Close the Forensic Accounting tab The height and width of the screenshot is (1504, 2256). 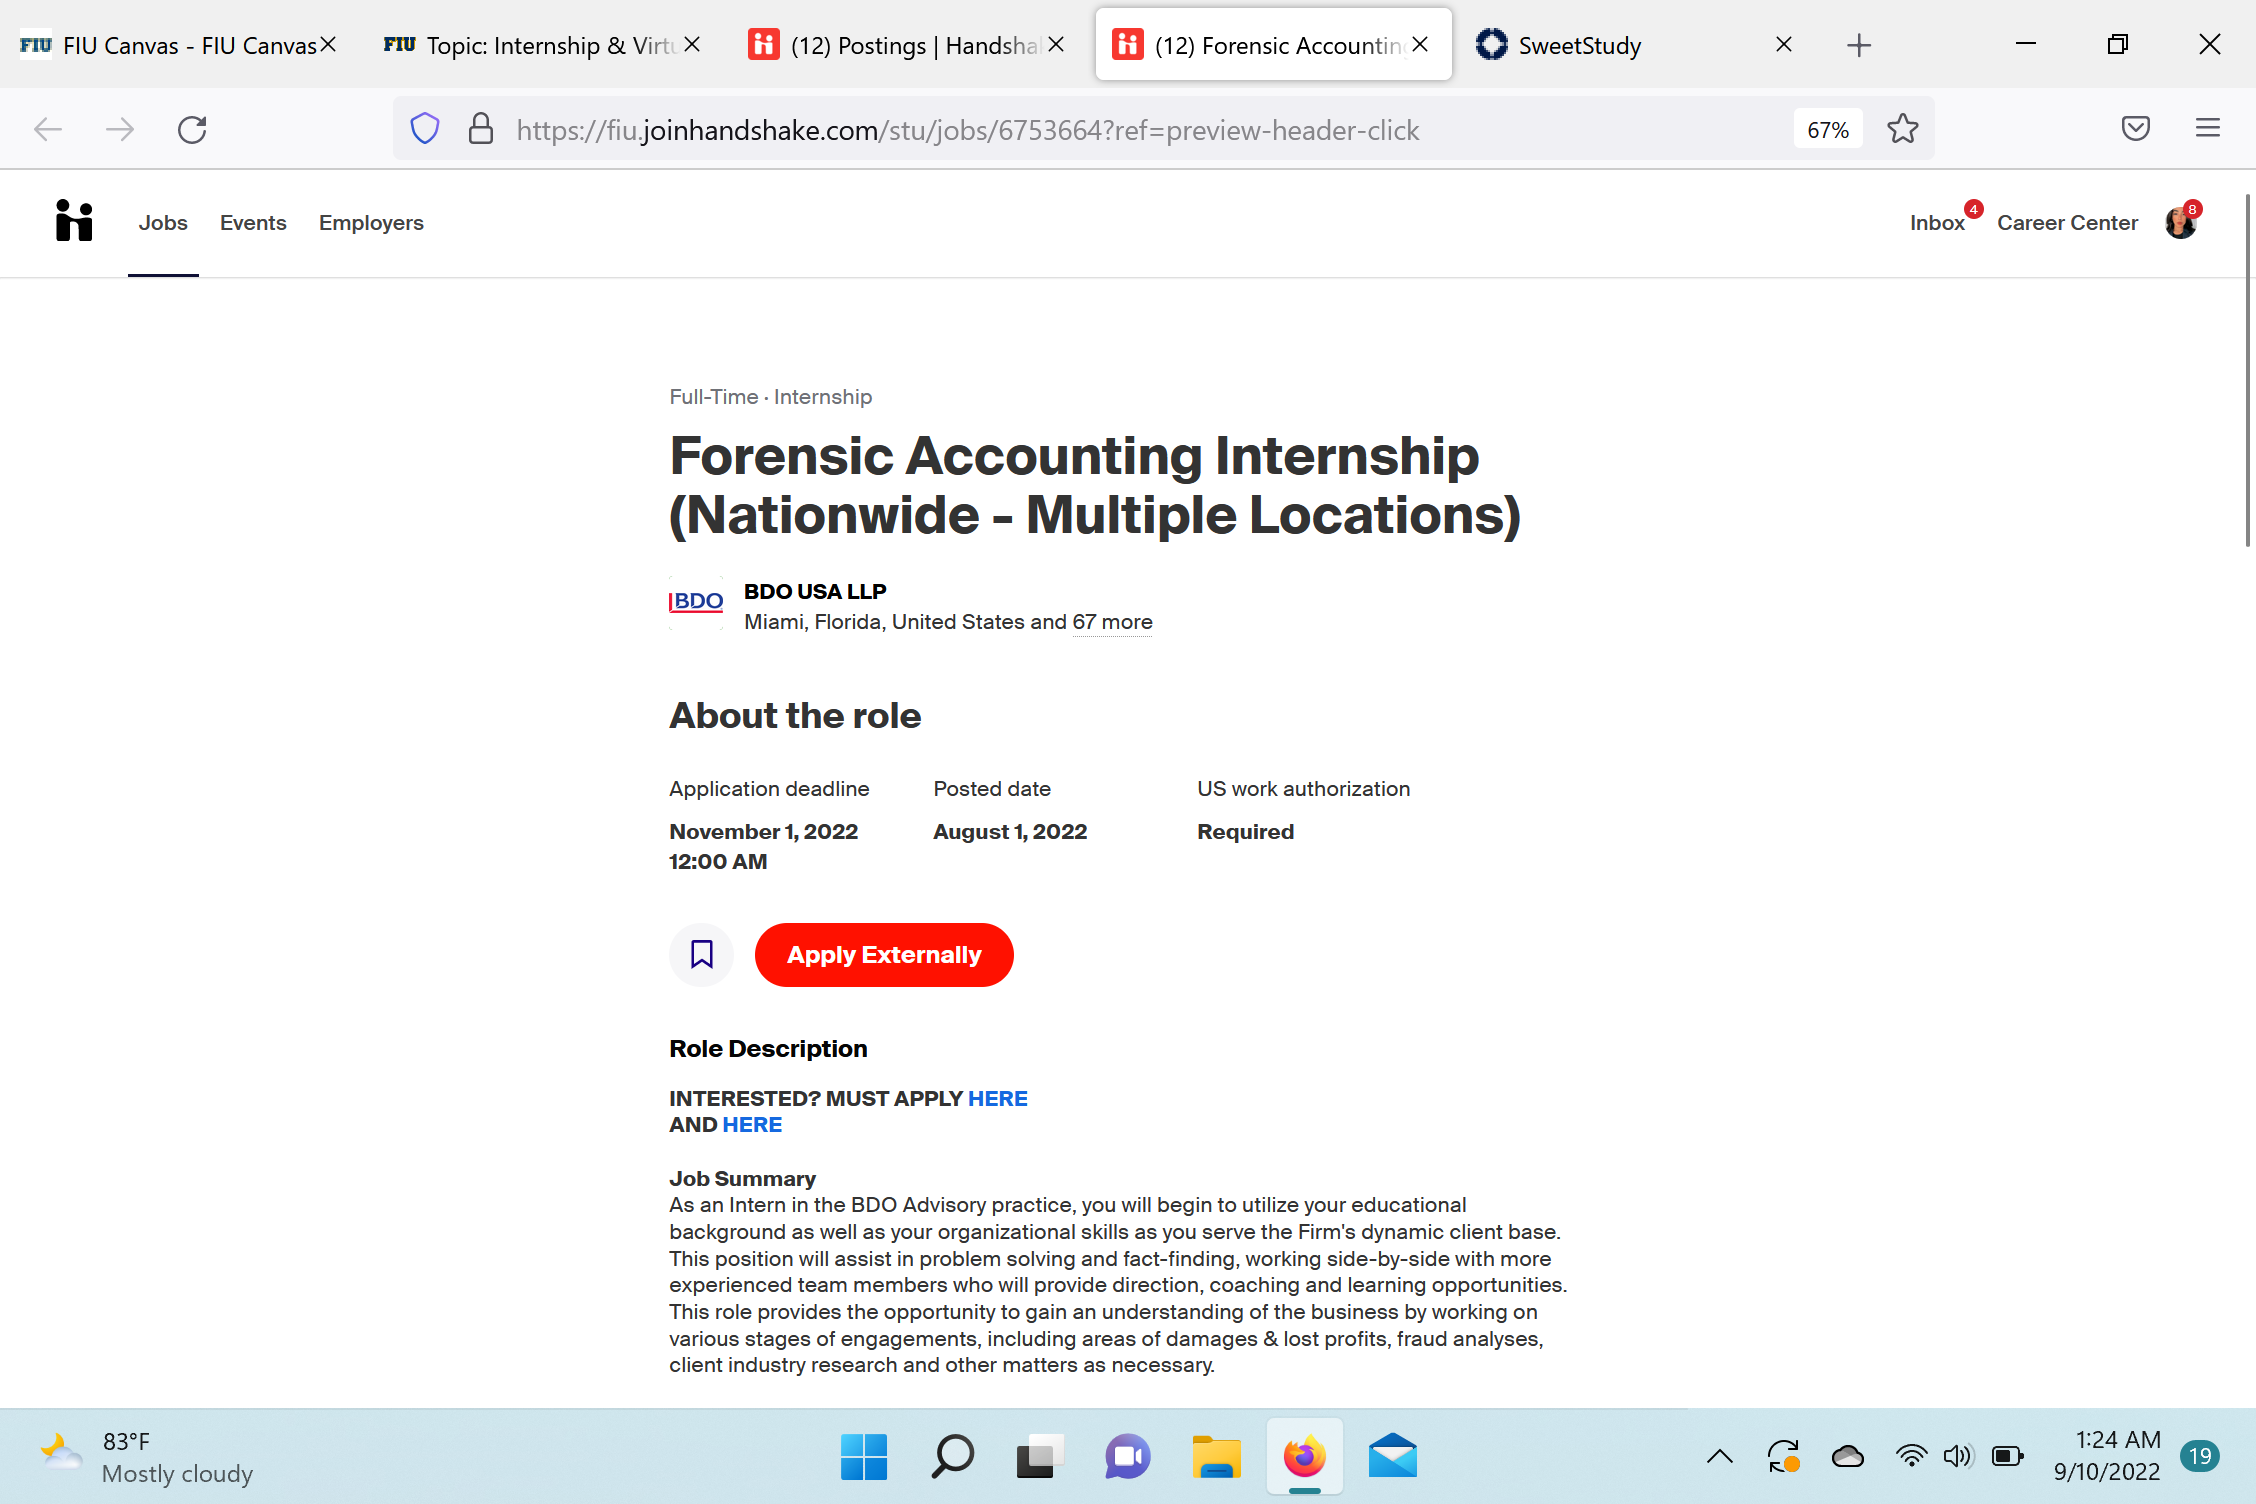pyautogui.click(x=1420, y=45)
